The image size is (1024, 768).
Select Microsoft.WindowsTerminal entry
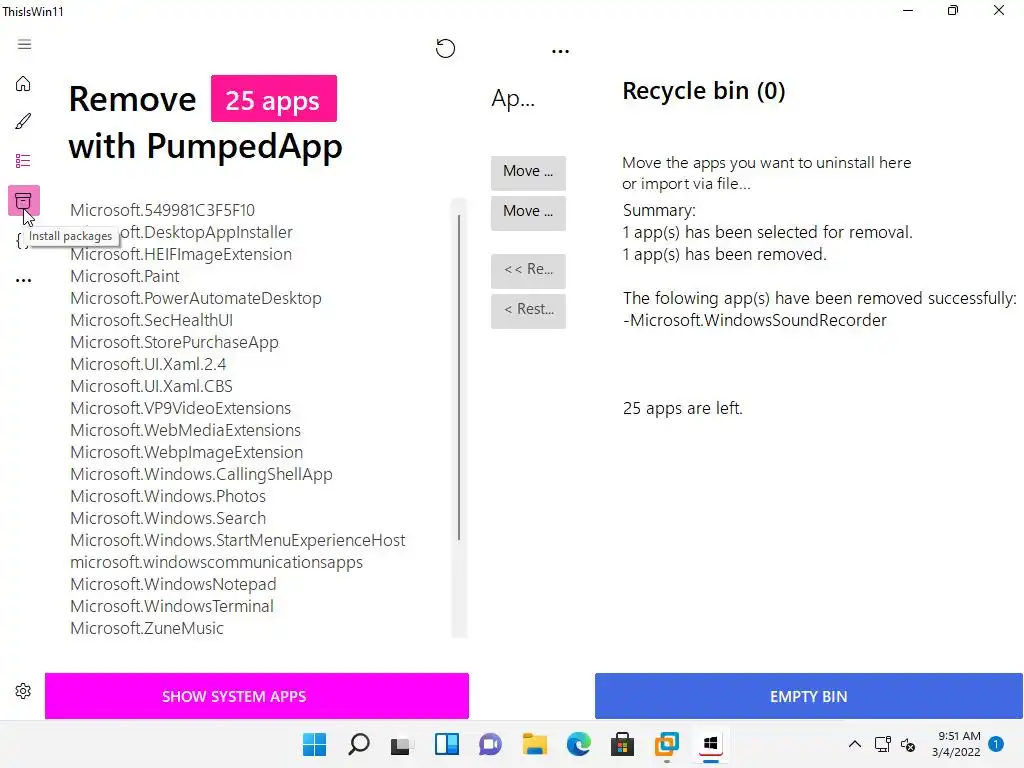(x=172, y=606)
